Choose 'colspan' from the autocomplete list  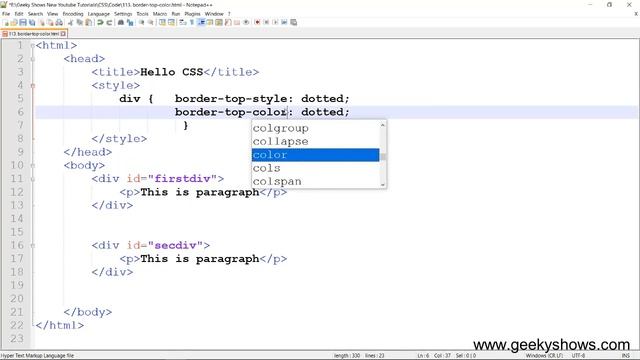(x=316, y=182)
